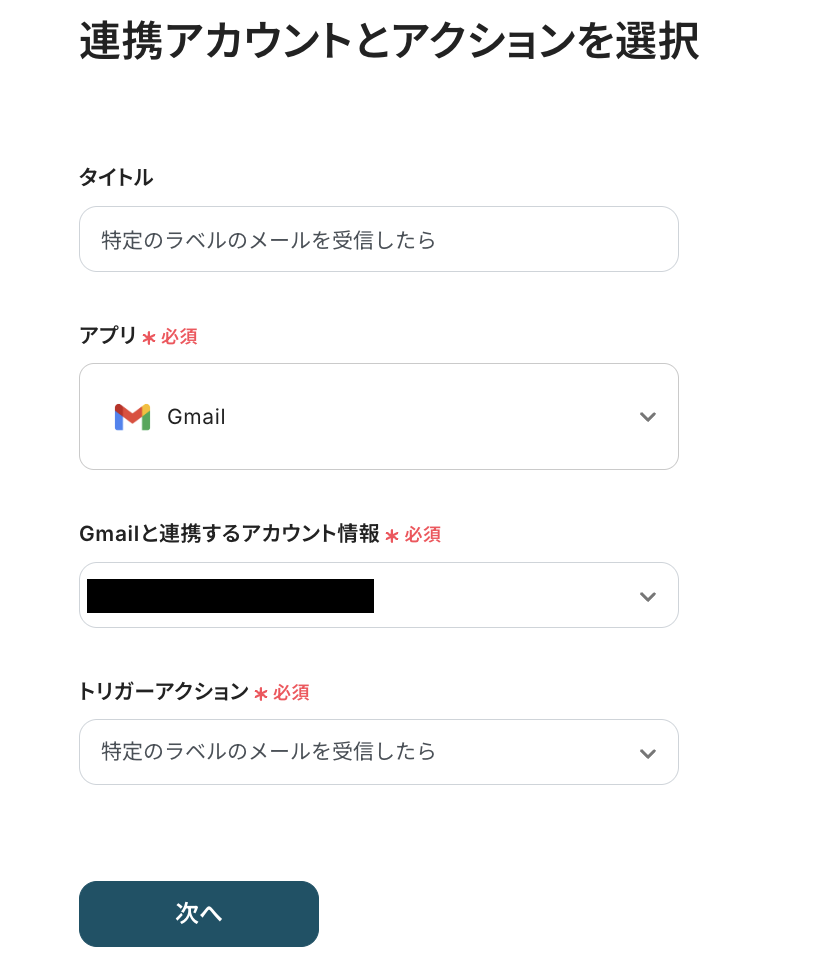Expand the トリガーアクション dropdown chevron
This screenshot has width=832, height=978.
[x=647, y=753]
